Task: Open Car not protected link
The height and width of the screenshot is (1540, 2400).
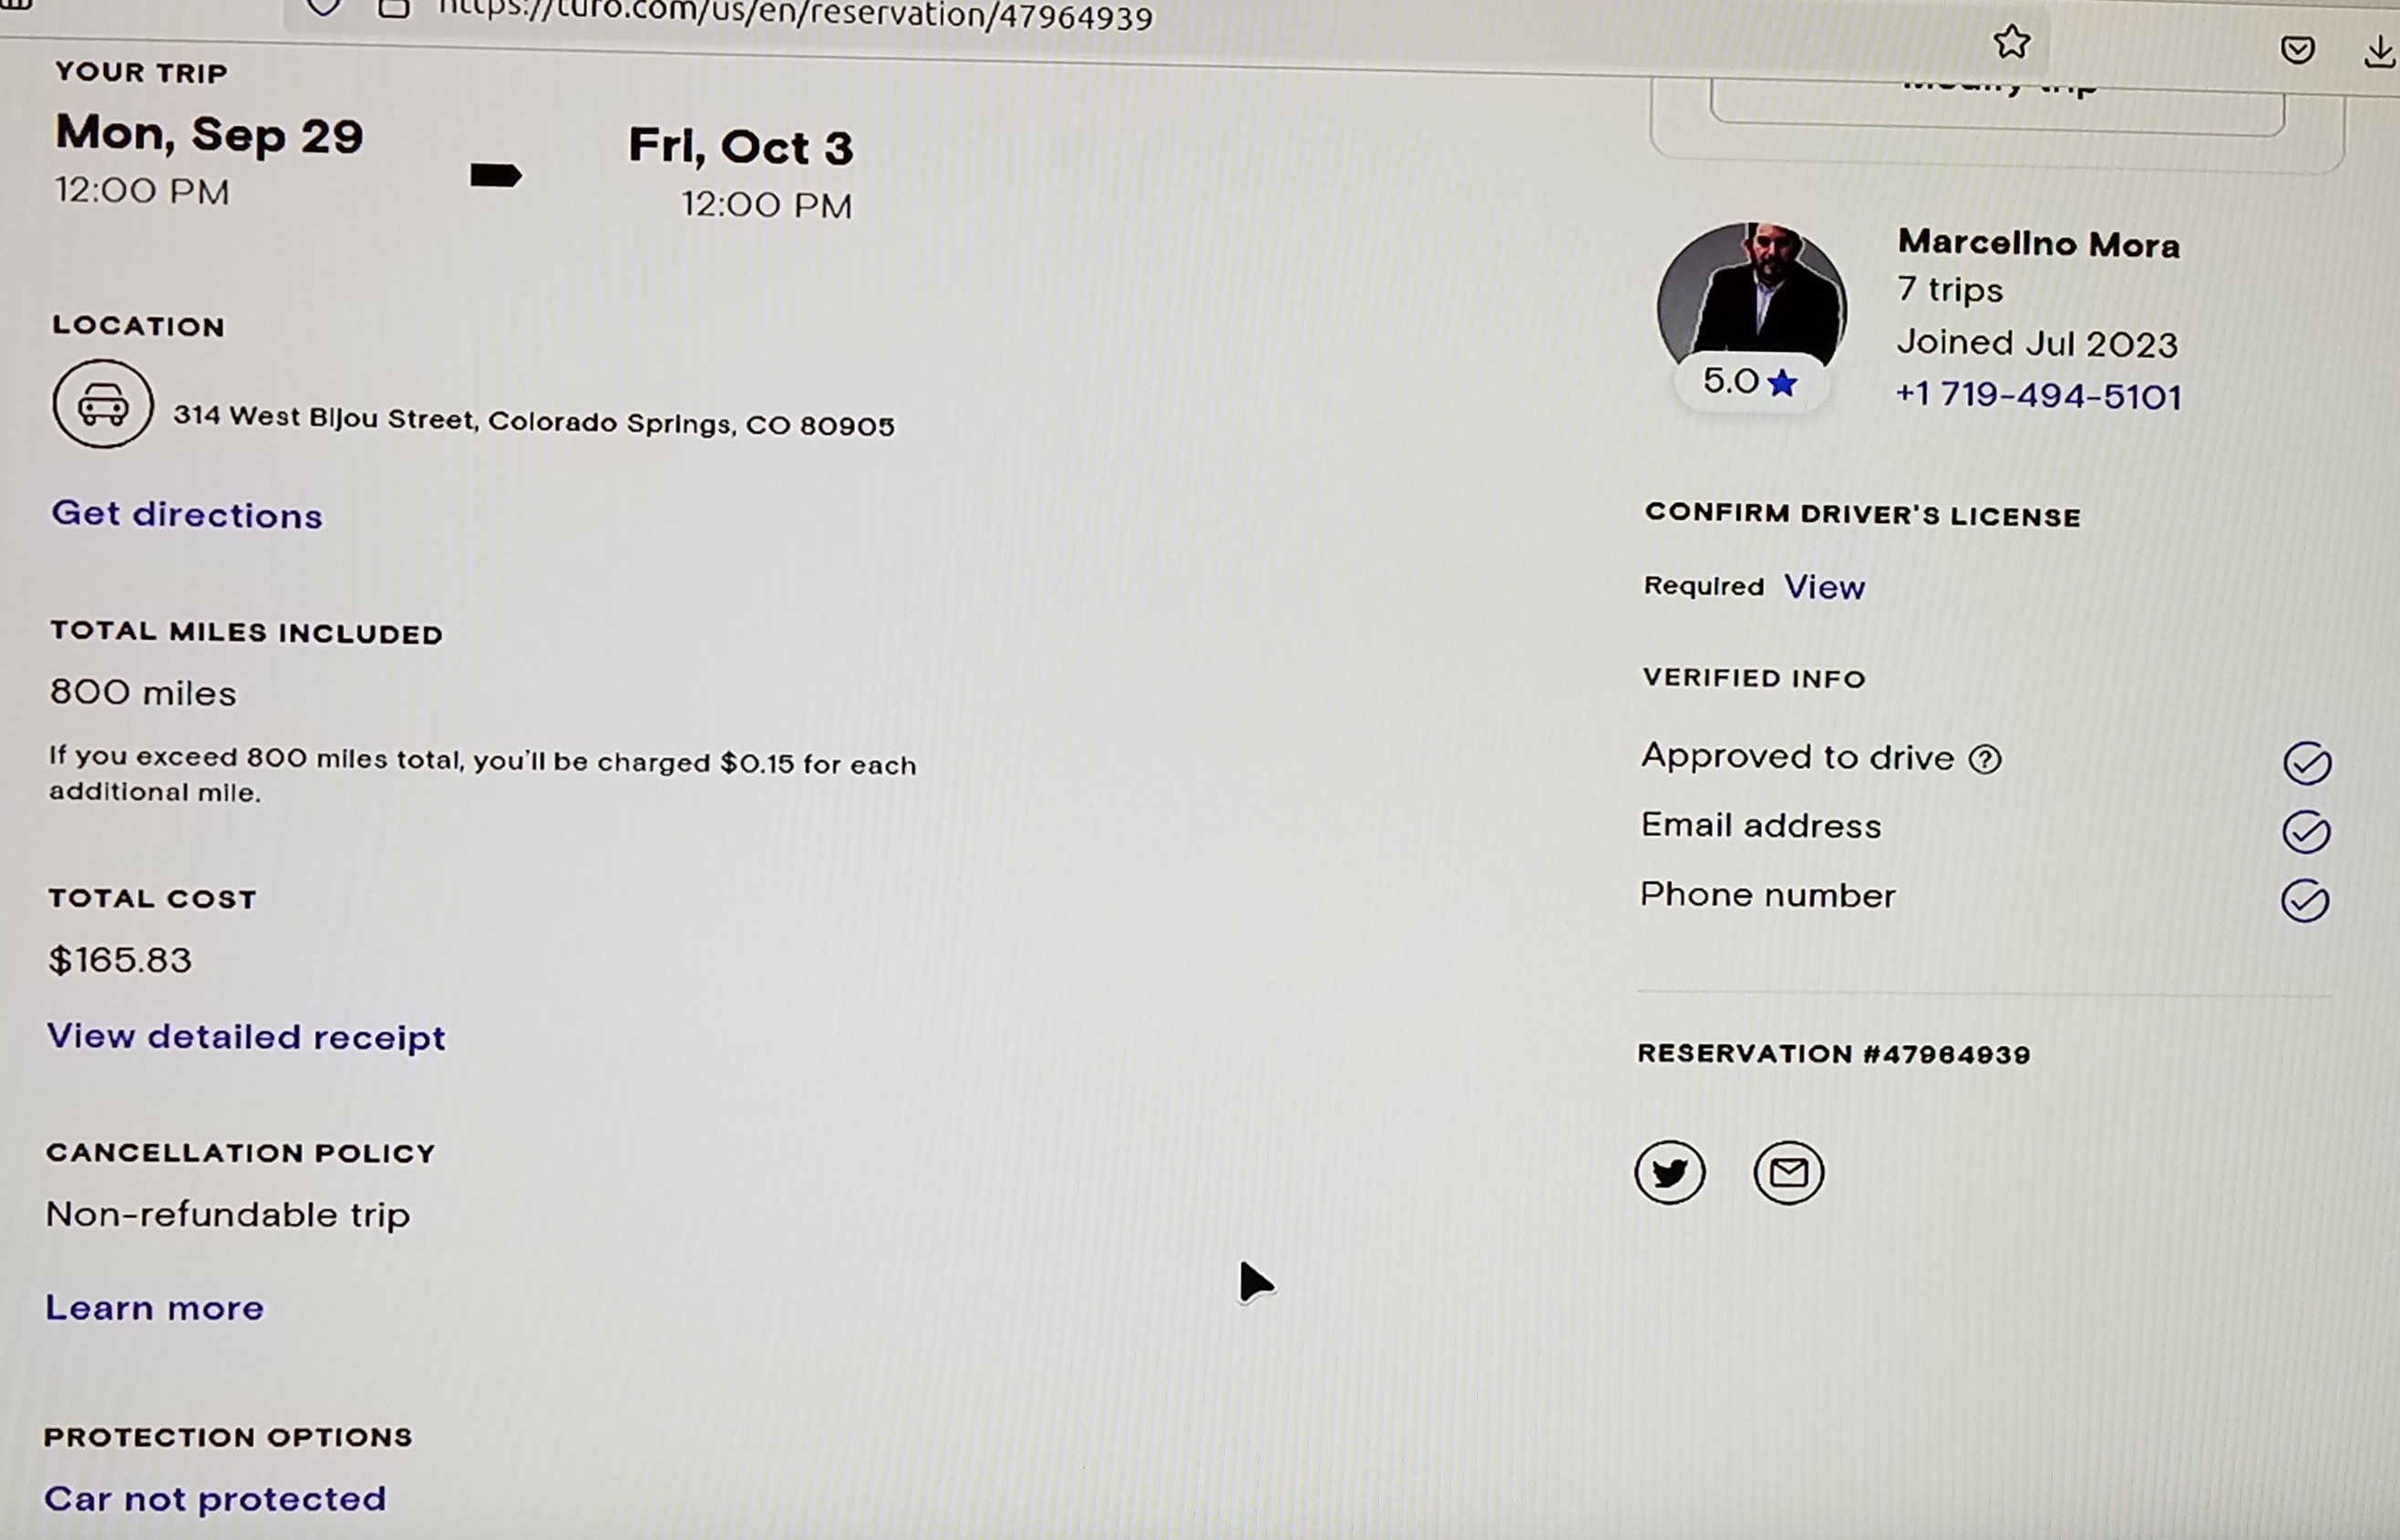Action: point(215,1499)
